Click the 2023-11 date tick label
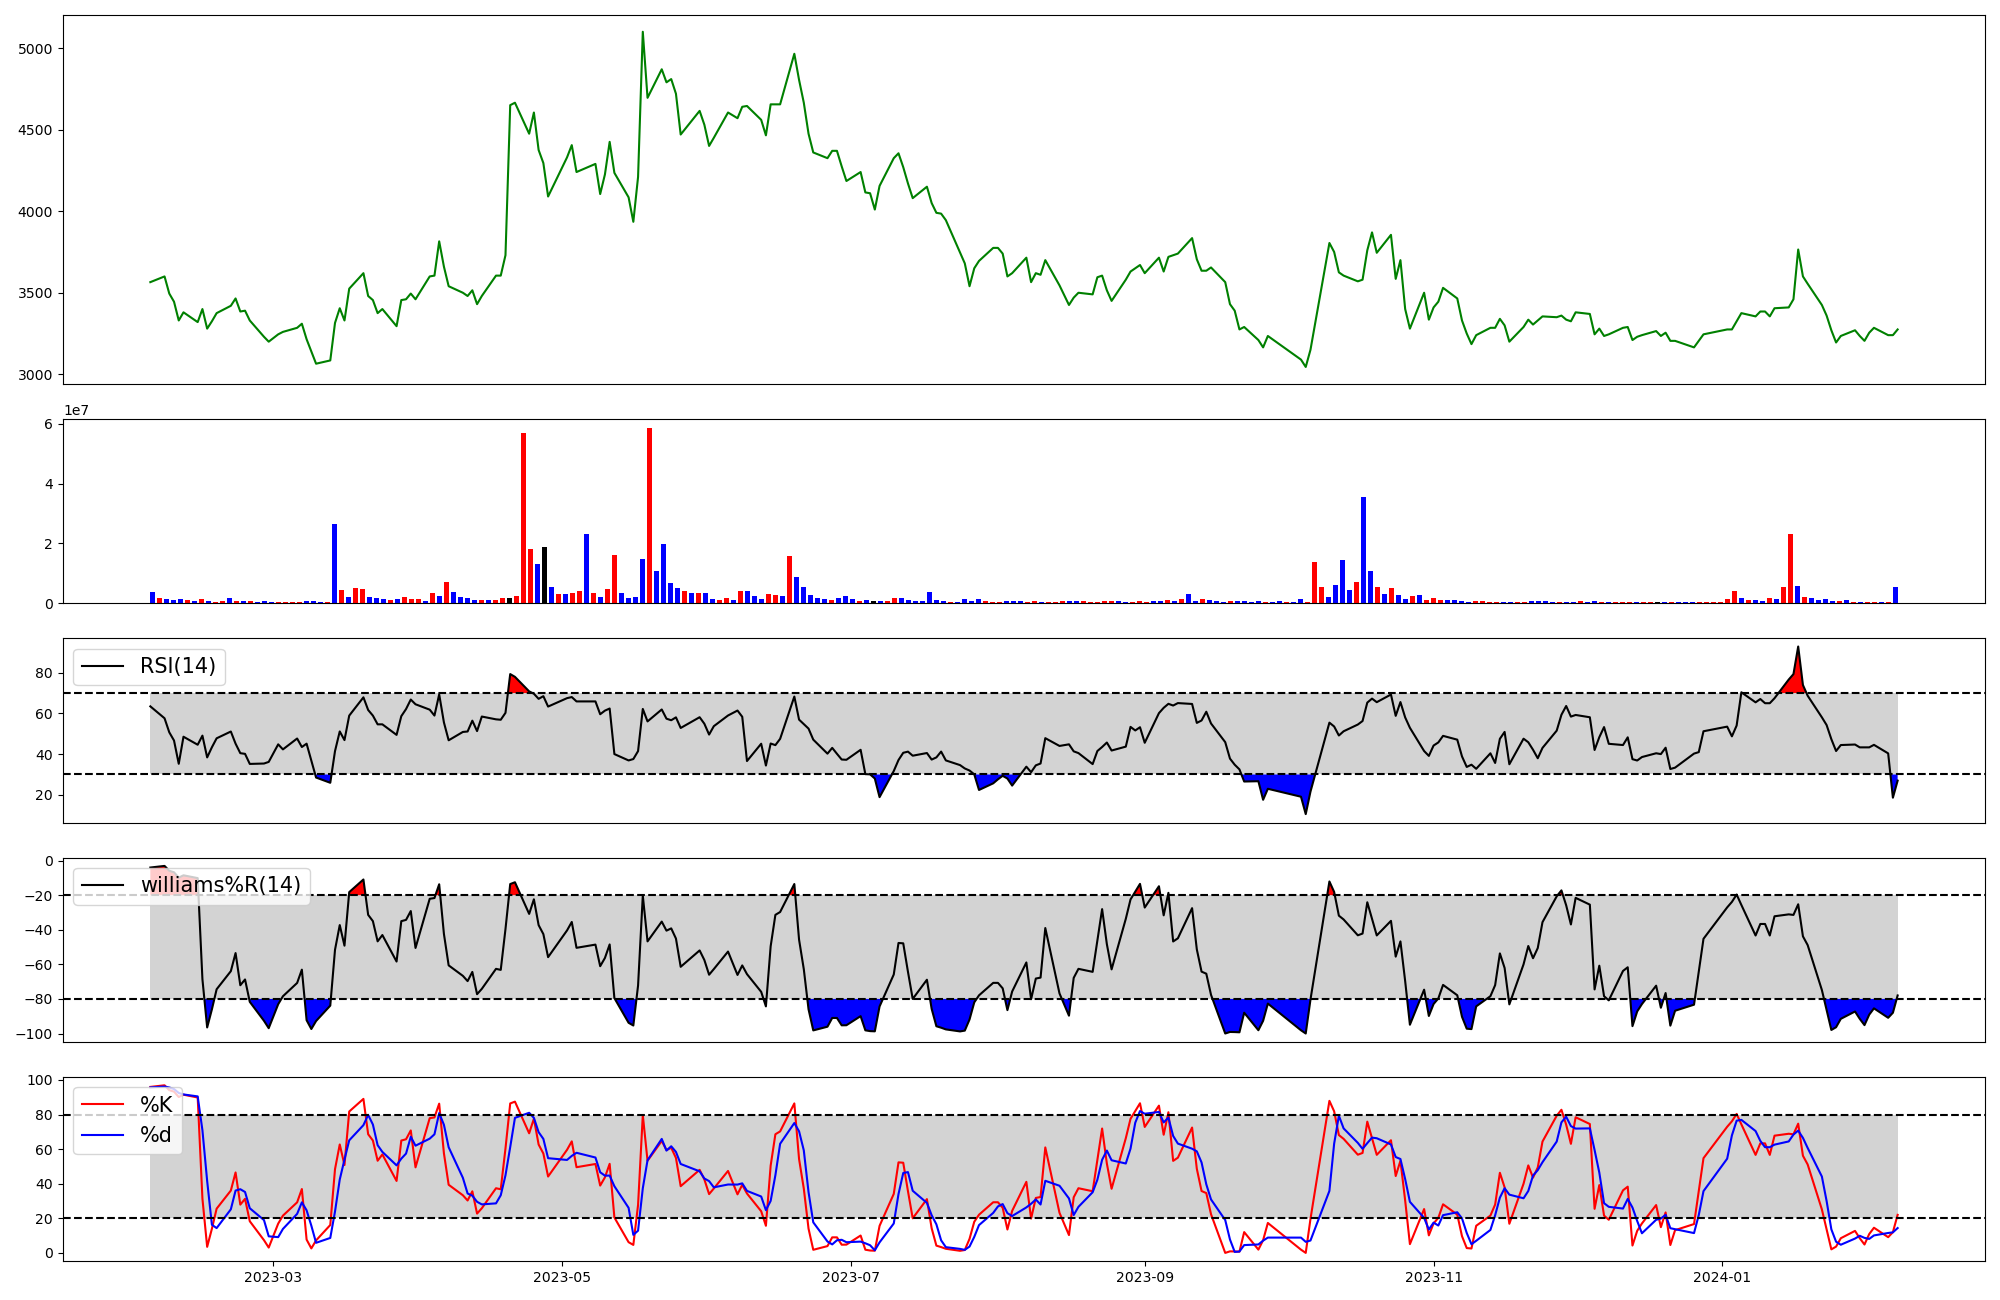2000x1300 pixels. tap(1434, 1277)
